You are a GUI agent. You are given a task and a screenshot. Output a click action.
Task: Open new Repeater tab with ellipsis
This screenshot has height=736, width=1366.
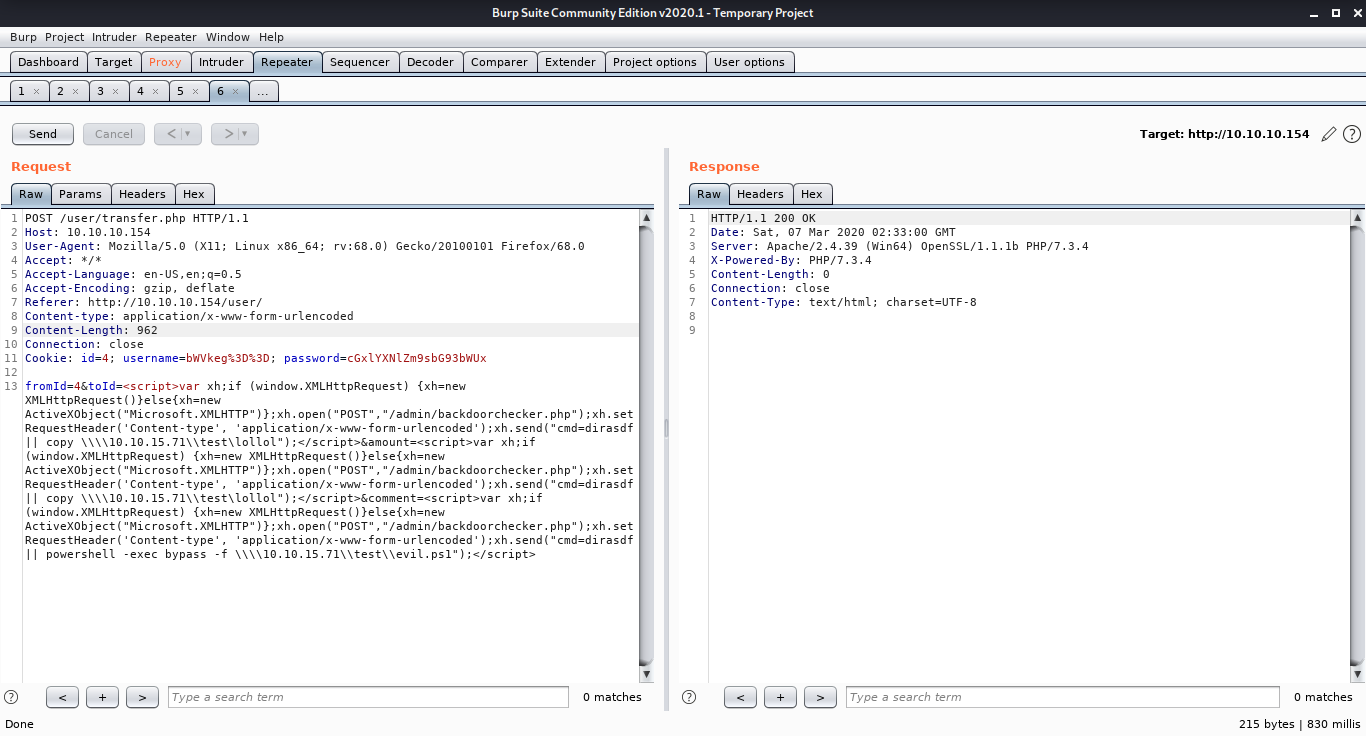(263, 91)
